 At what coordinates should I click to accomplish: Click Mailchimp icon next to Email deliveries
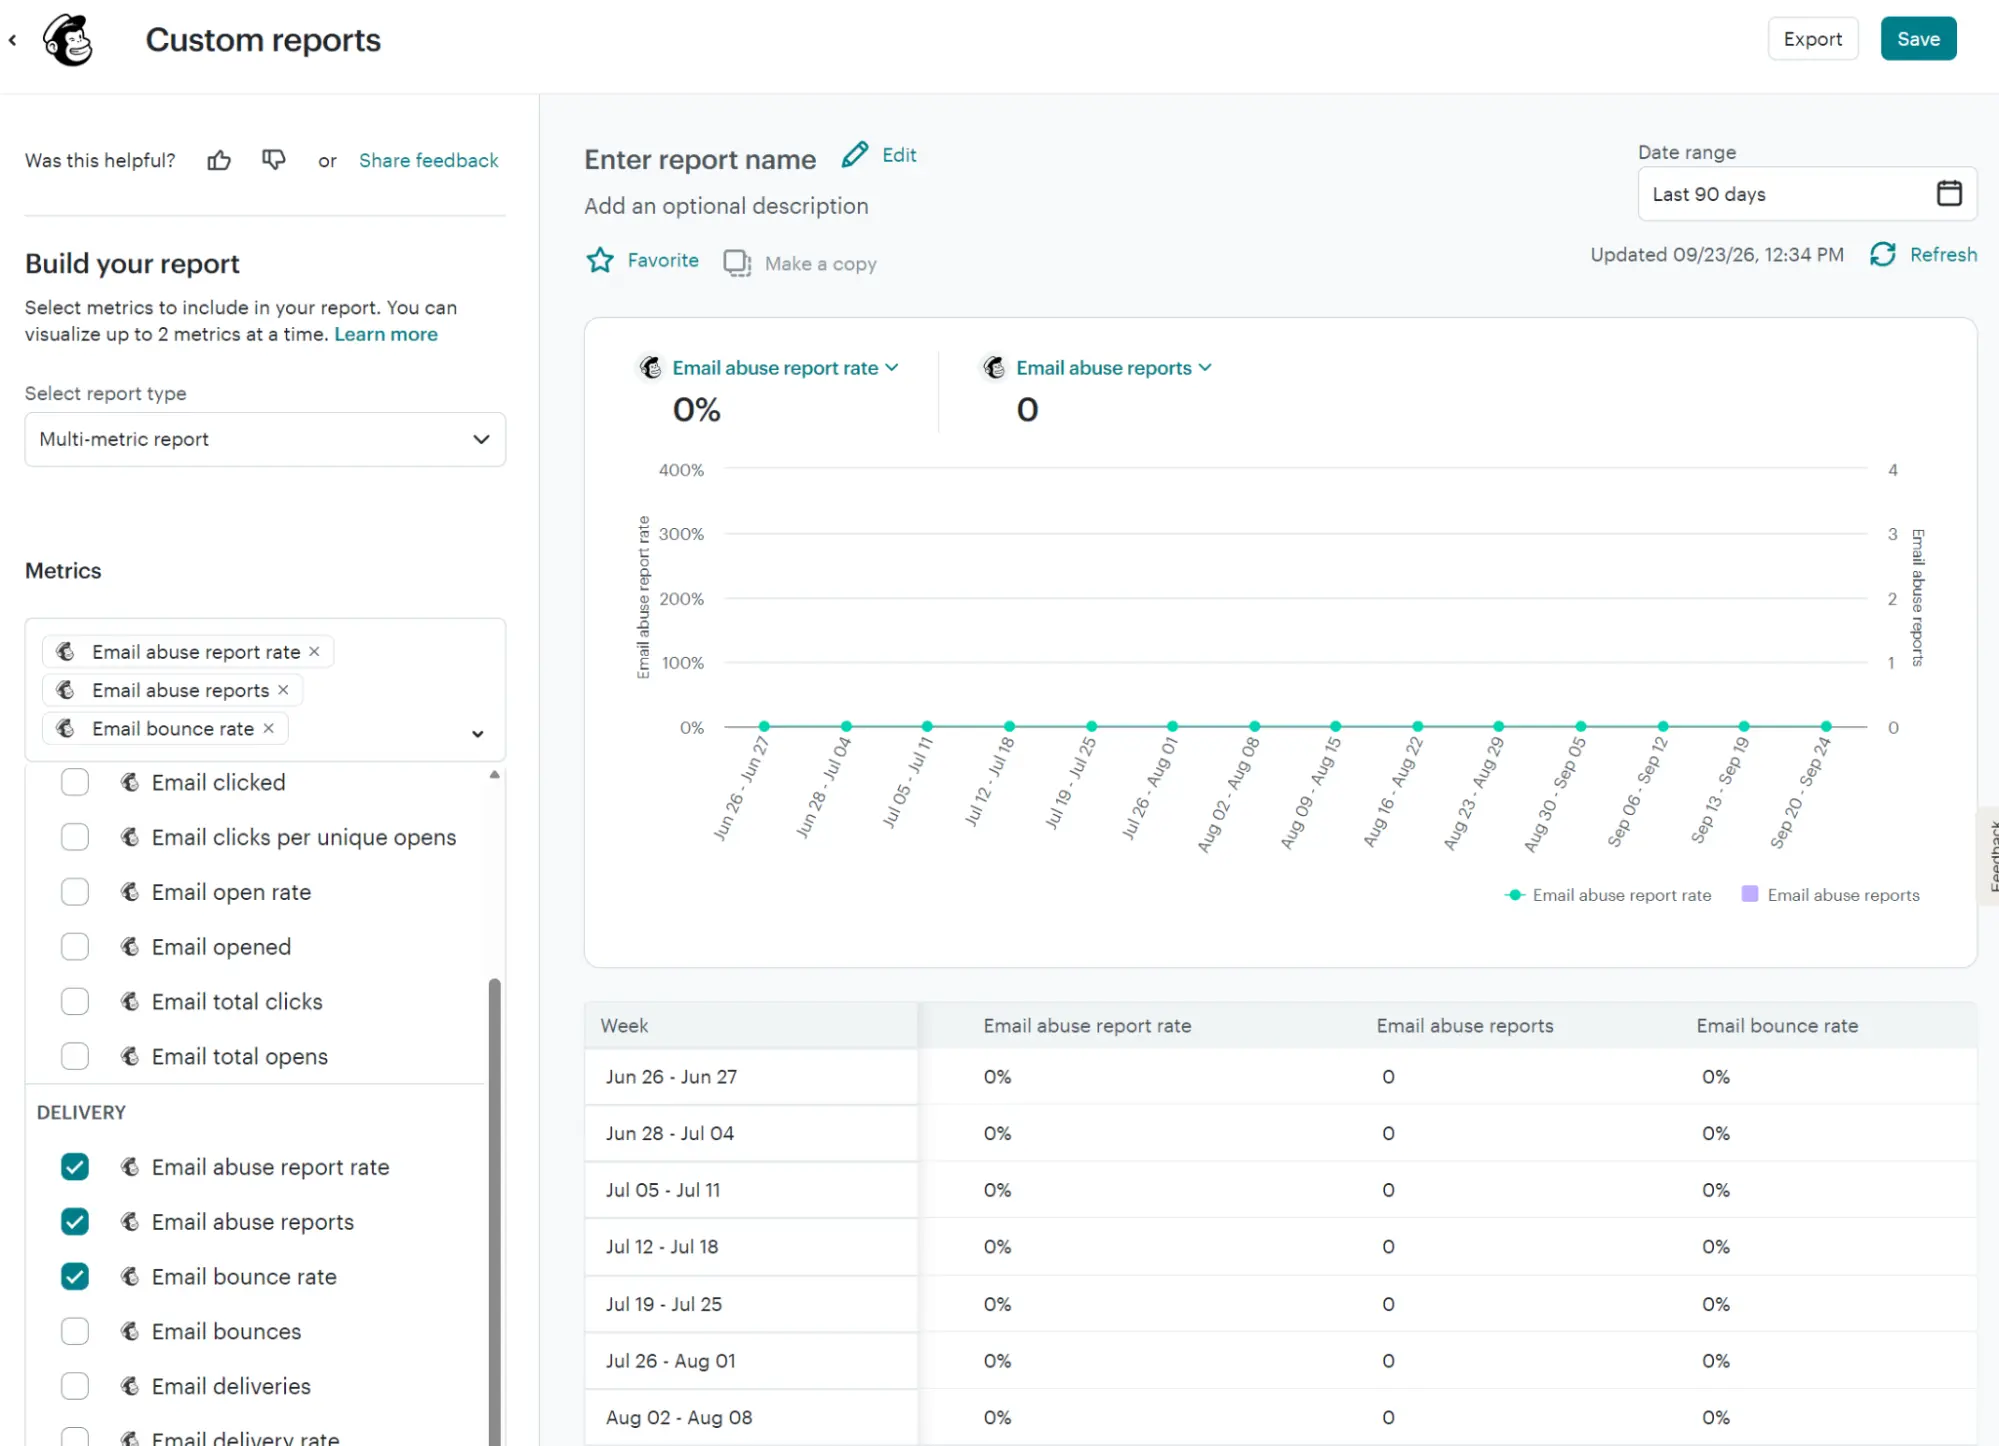click(130, 1386)
